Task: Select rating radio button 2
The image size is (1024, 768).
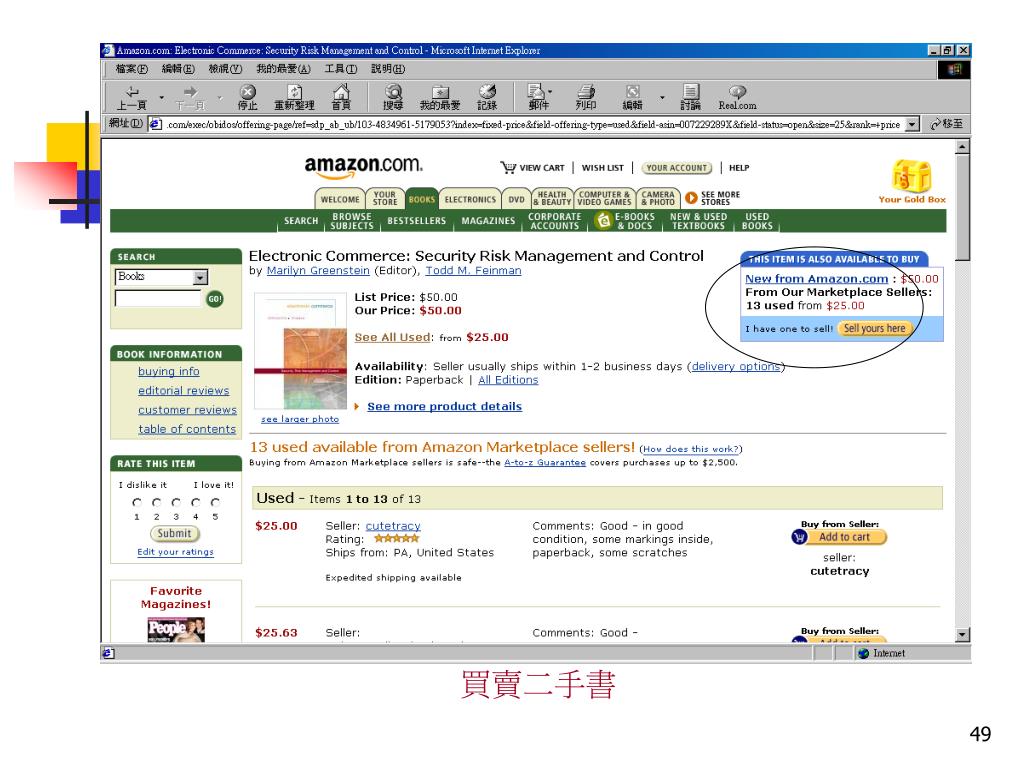Action: point(156,502)
